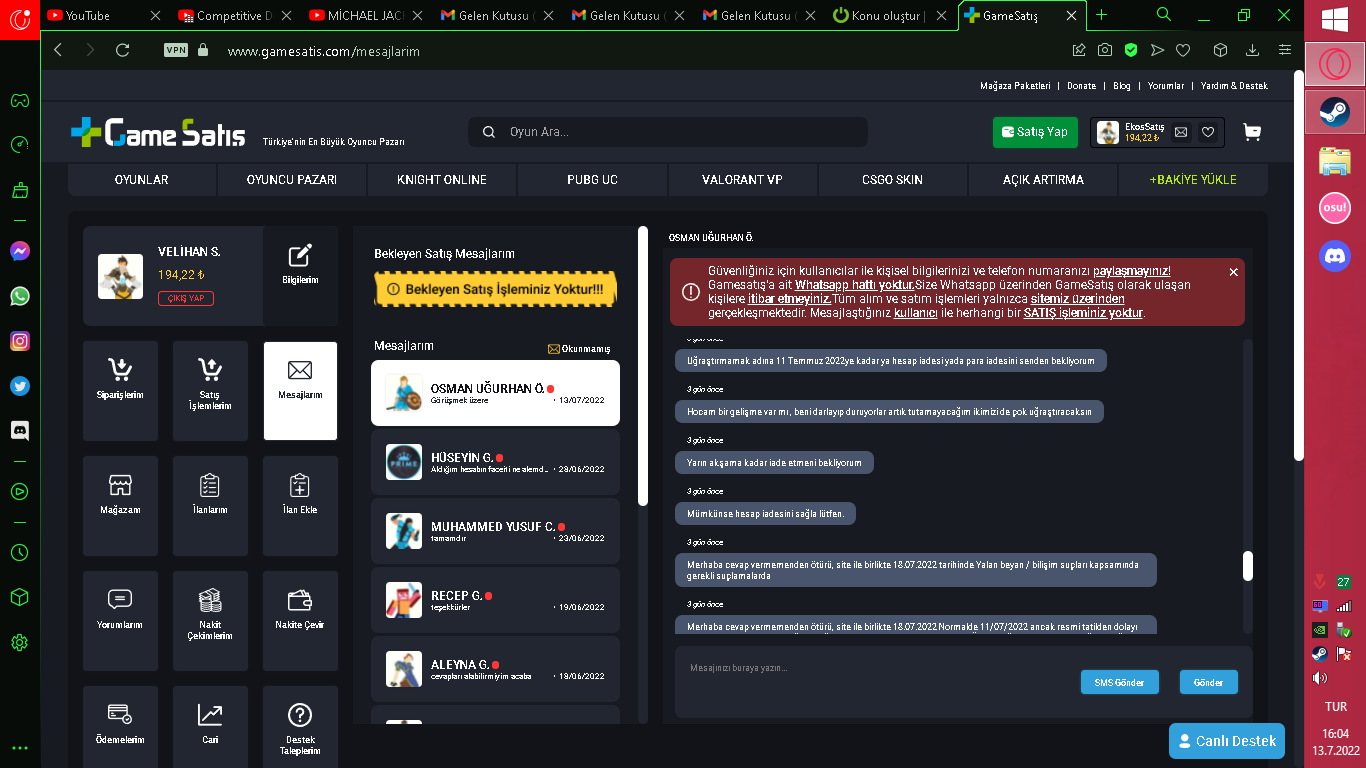1366x768 pixels.
Task: Open WhatsApp in the Opera sidebar
Action: (x=19, y=296)
